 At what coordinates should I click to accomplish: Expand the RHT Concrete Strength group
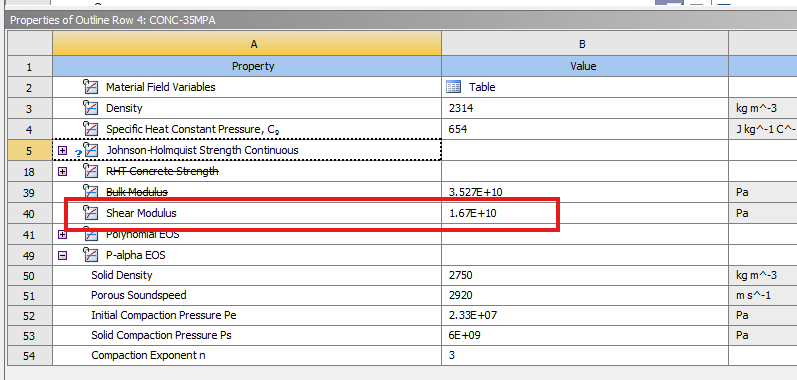[x=63, y=172]
